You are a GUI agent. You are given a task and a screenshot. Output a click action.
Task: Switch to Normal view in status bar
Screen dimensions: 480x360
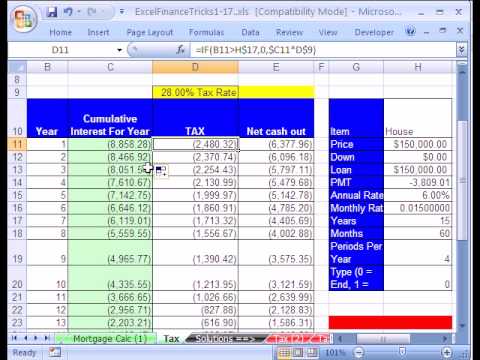284,352
